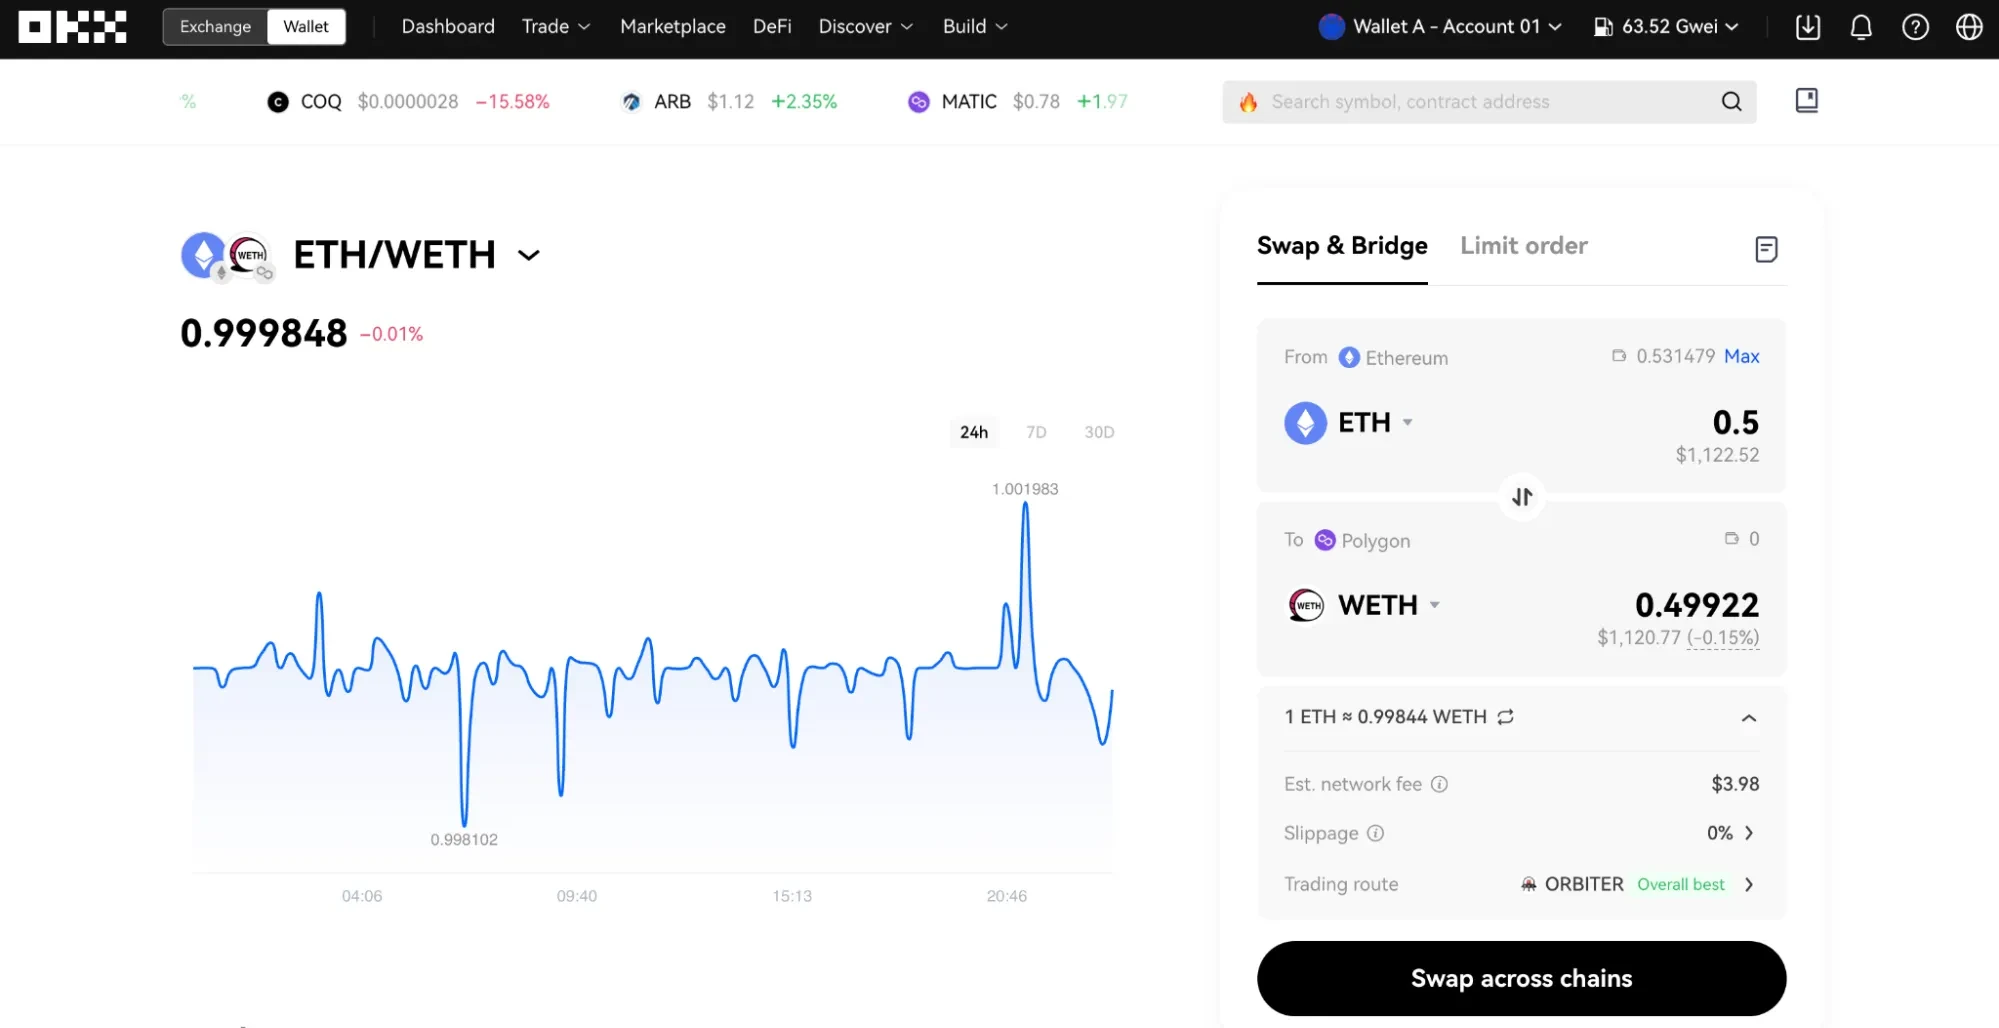Click the ETH/WETH pair token icons
The width and height of the screenshot is (1999, 1028).
pyautogui.click(x=228, y=256)
